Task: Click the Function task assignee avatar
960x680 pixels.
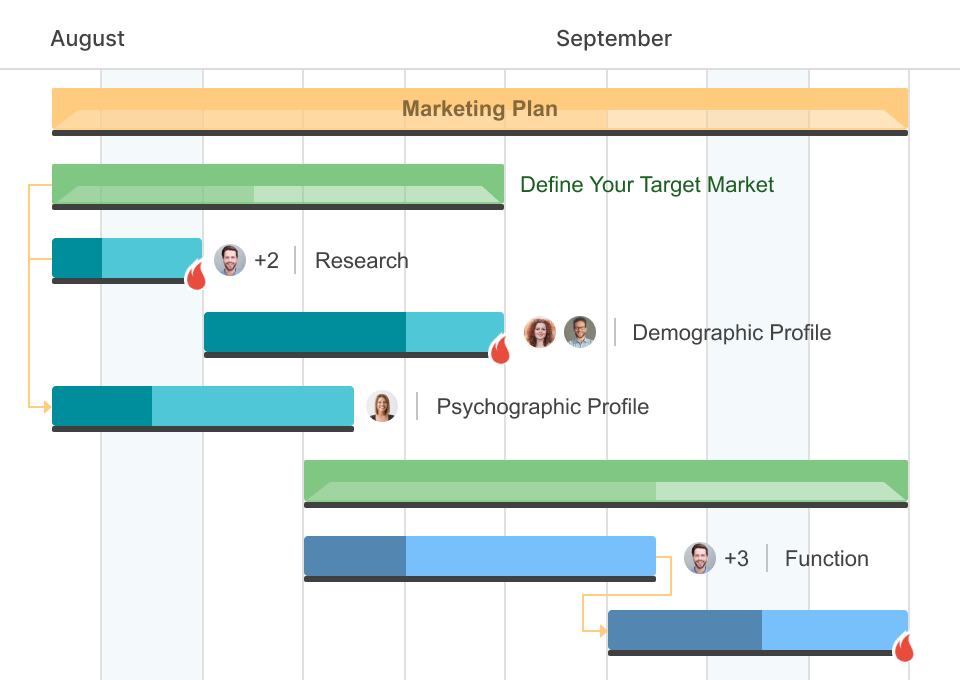Action: point(700,559)
